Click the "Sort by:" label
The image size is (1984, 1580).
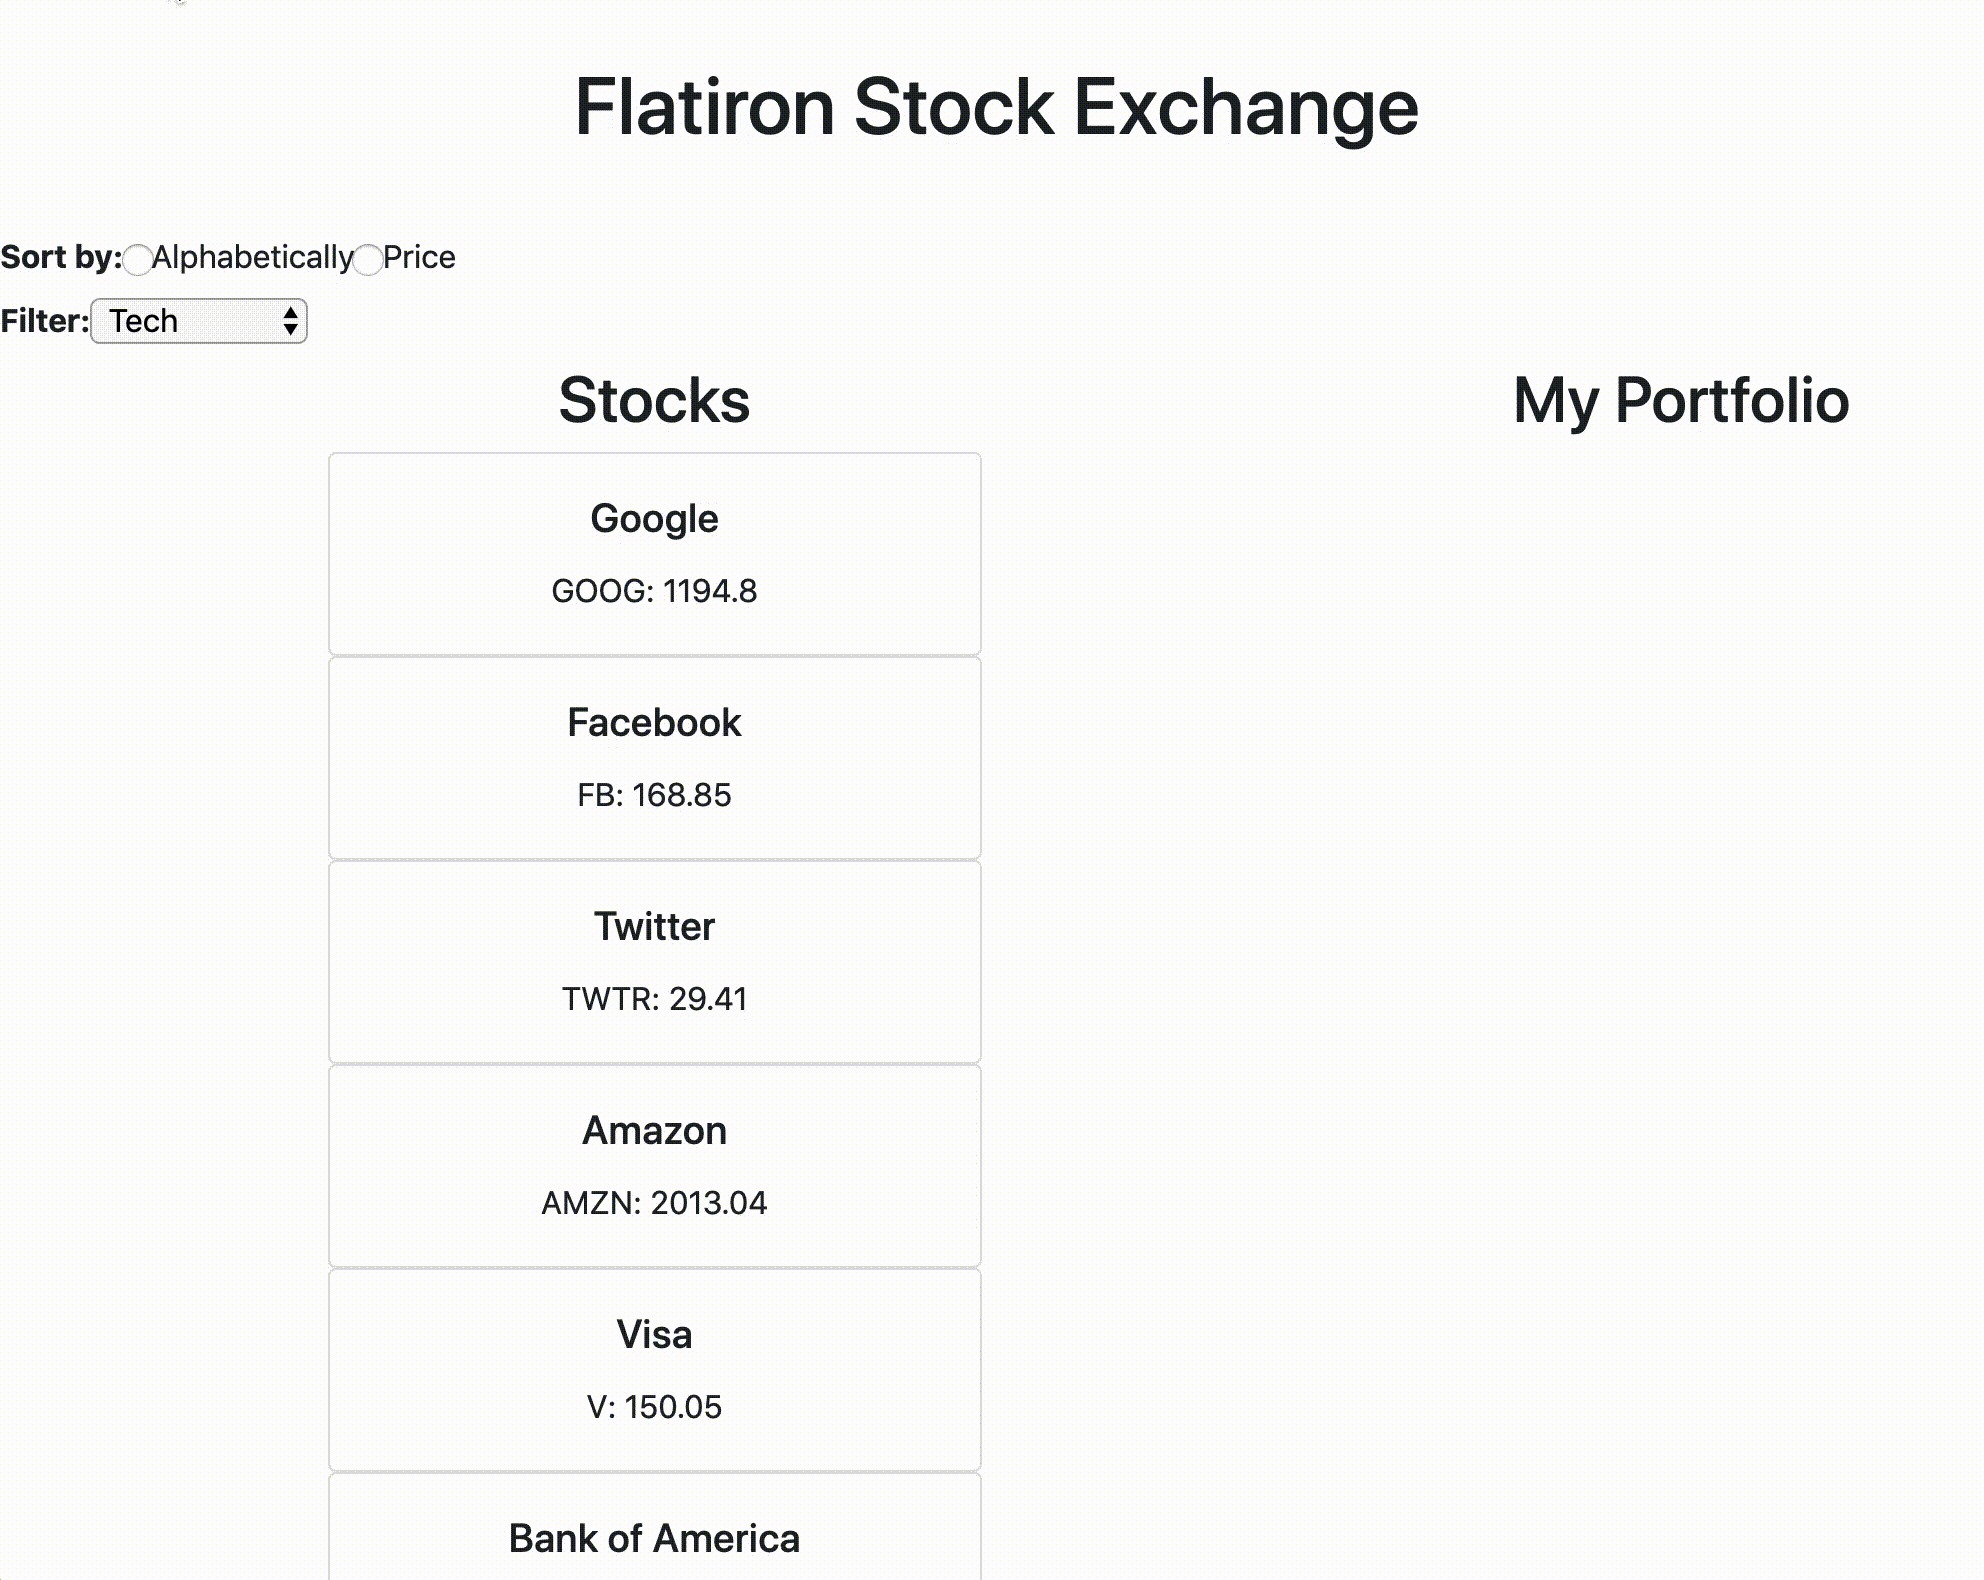pyautogui.click(x=61, y=257)
